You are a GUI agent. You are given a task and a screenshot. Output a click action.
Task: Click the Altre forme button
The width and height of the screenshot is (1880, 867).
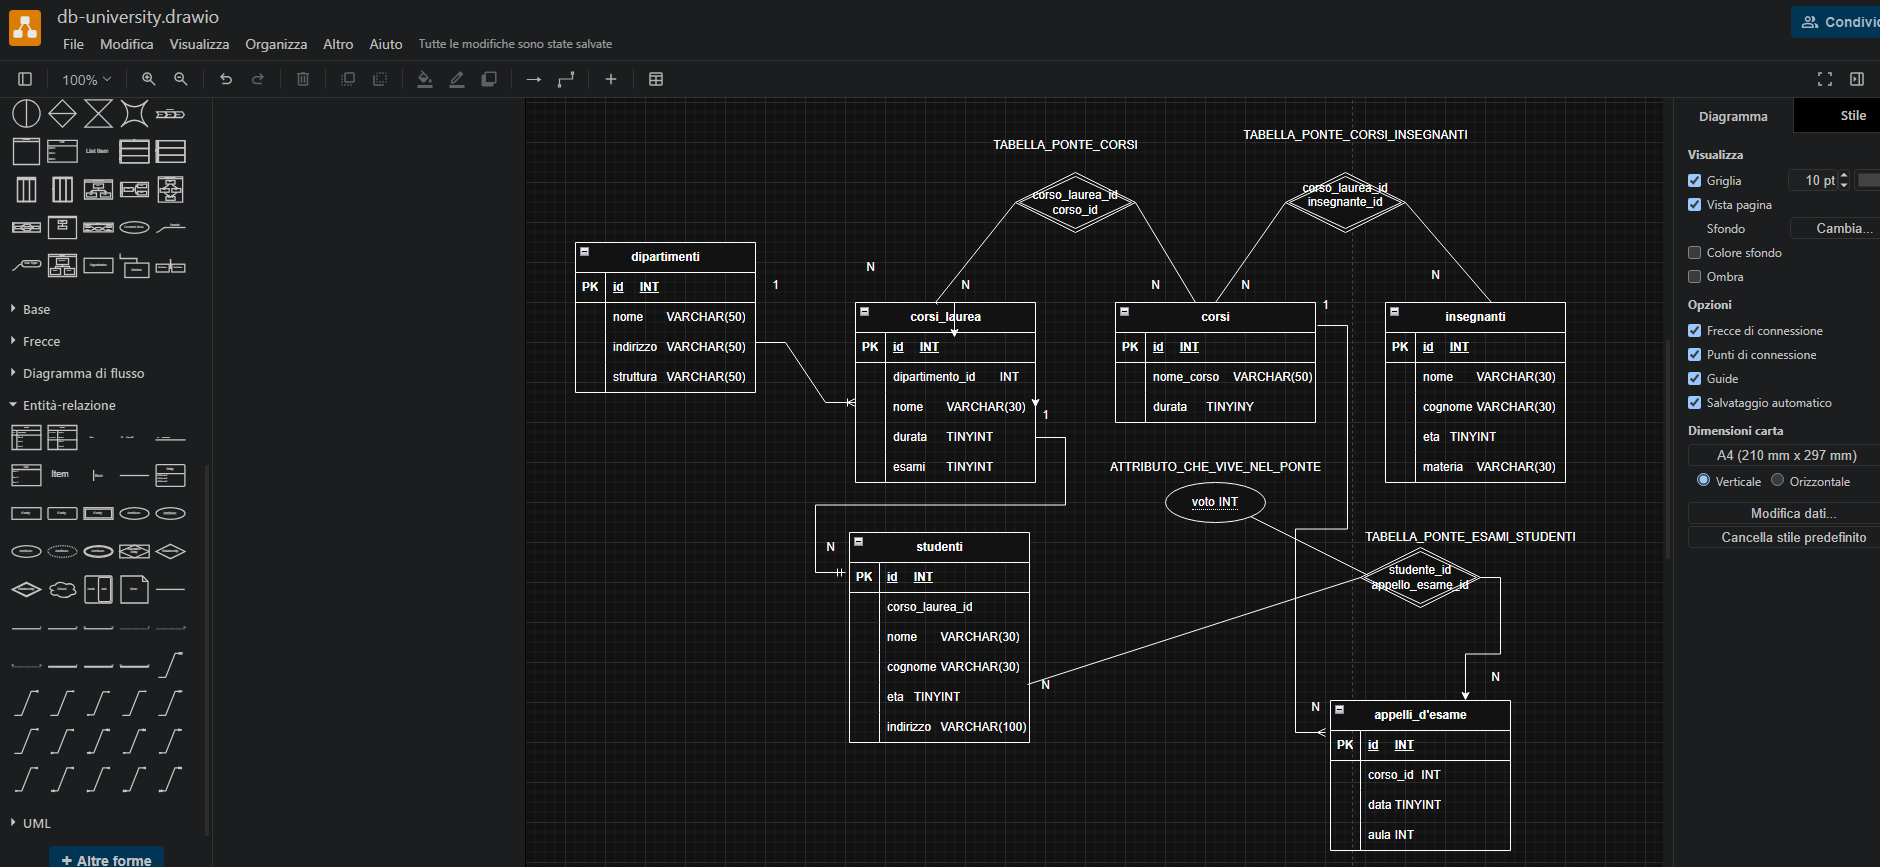pos(107,859)
